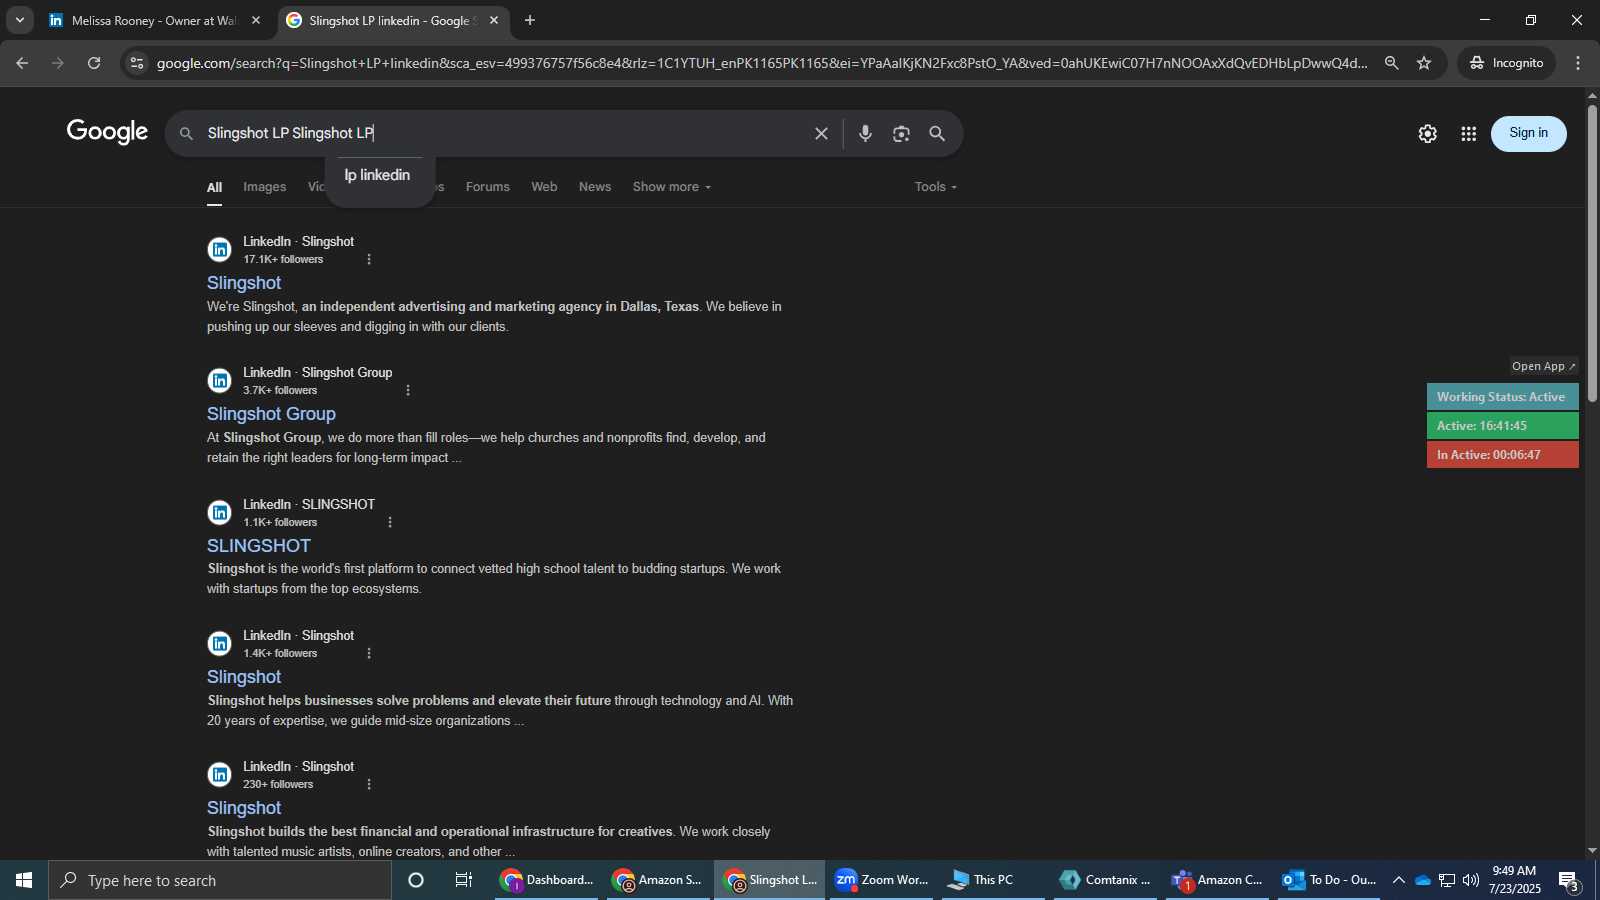Switch to the Forums results tab

(x=488, y=187)
